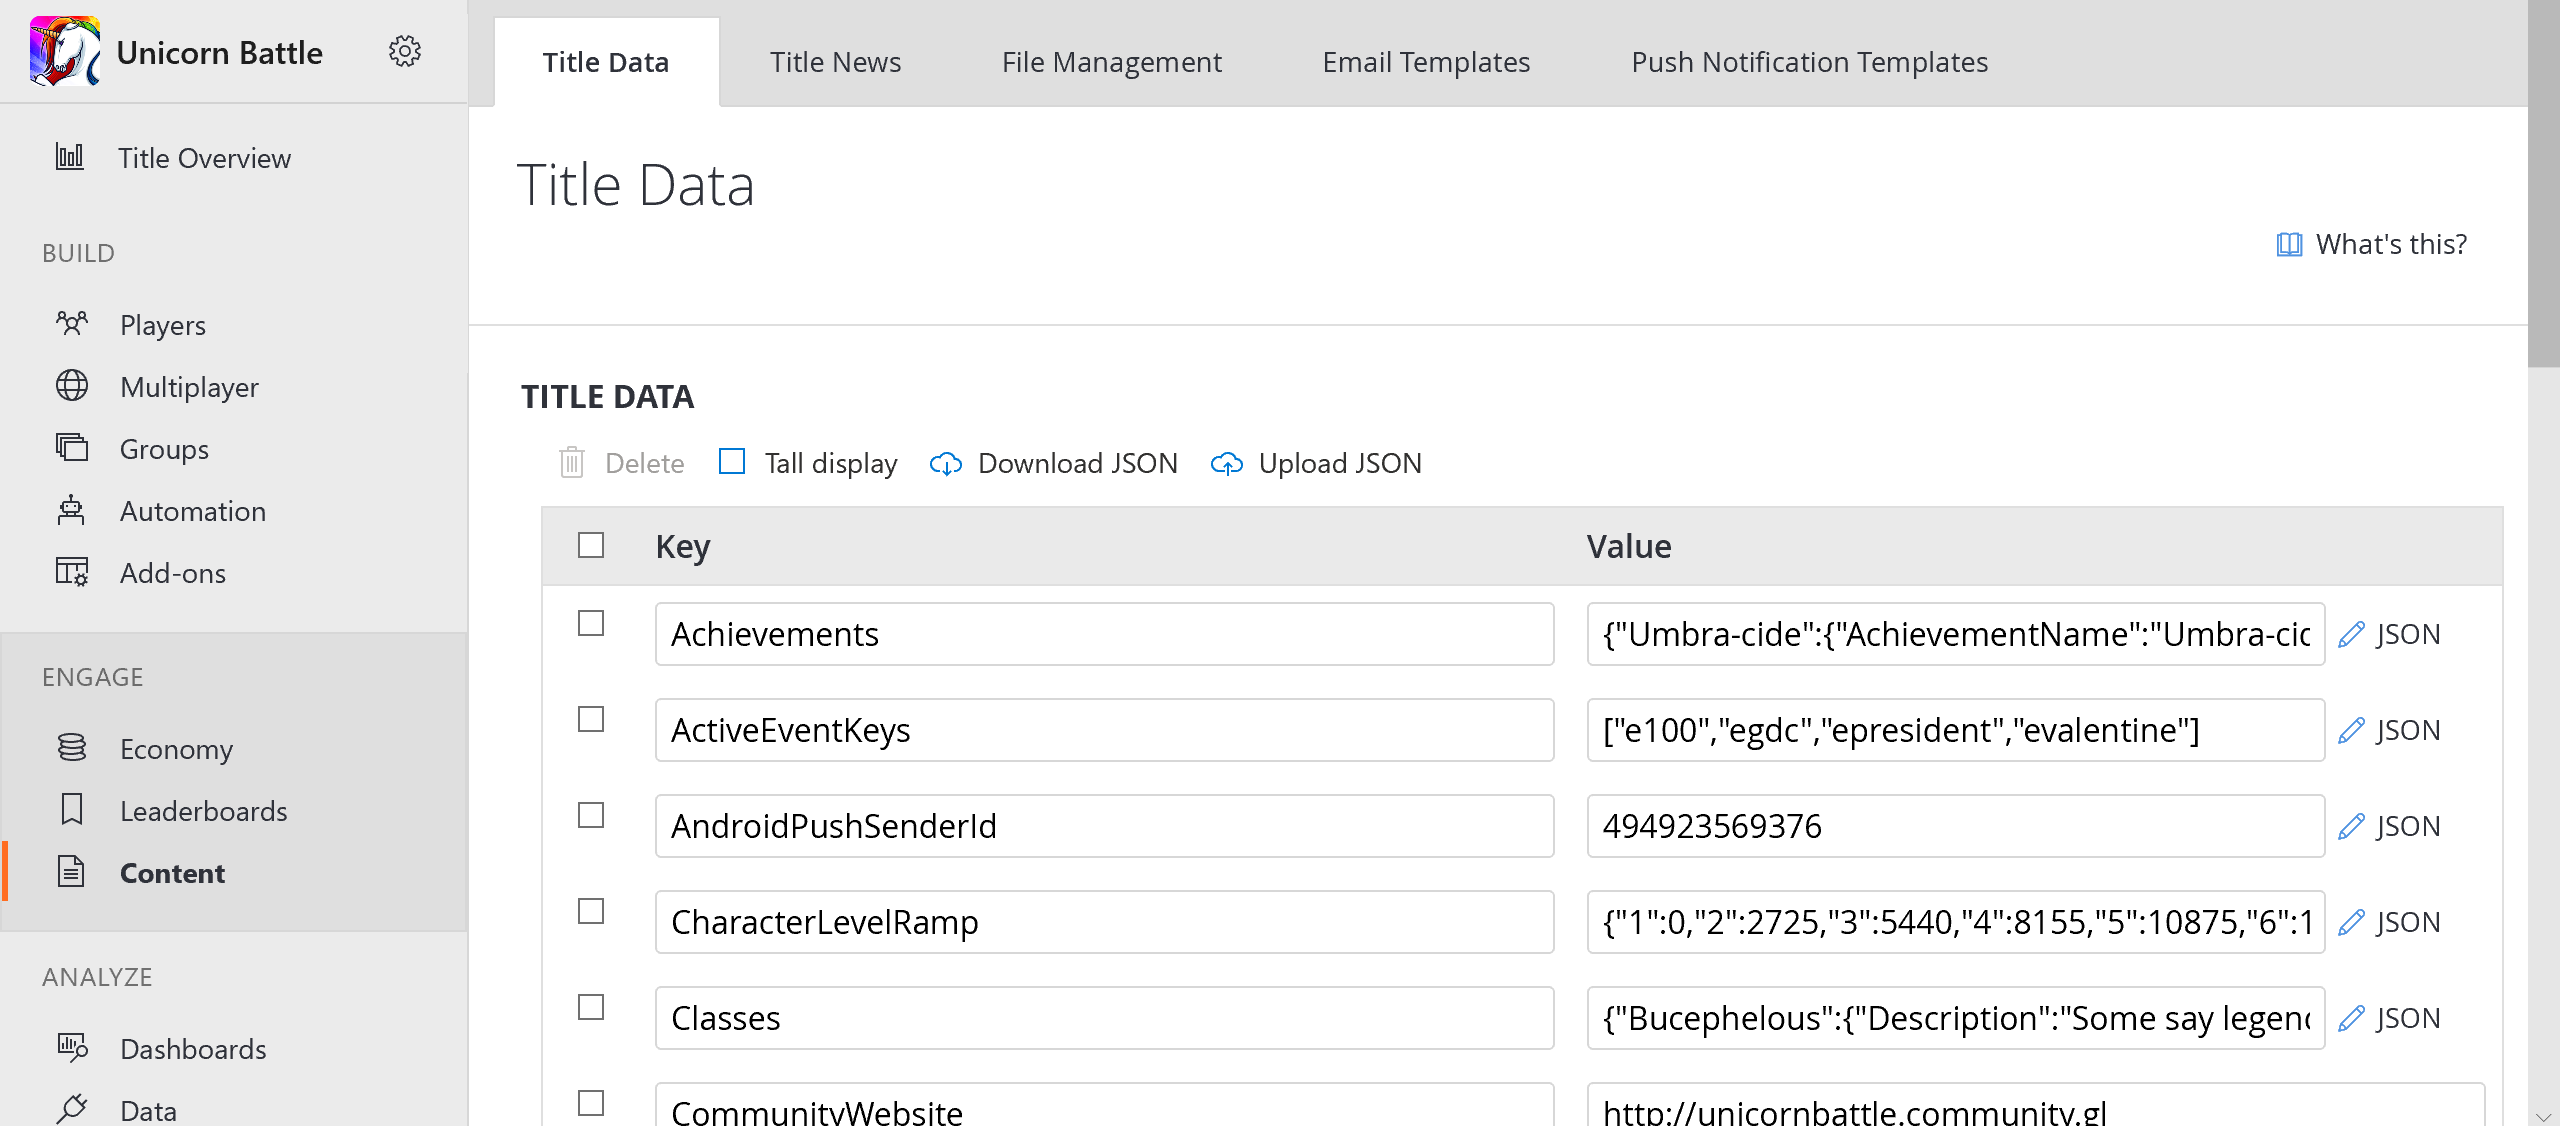Image resolution: width=2560 pixels, height=1126 pixels.
Task: Click the Title Overview icon in sidebar
Action: click(70, 158)
